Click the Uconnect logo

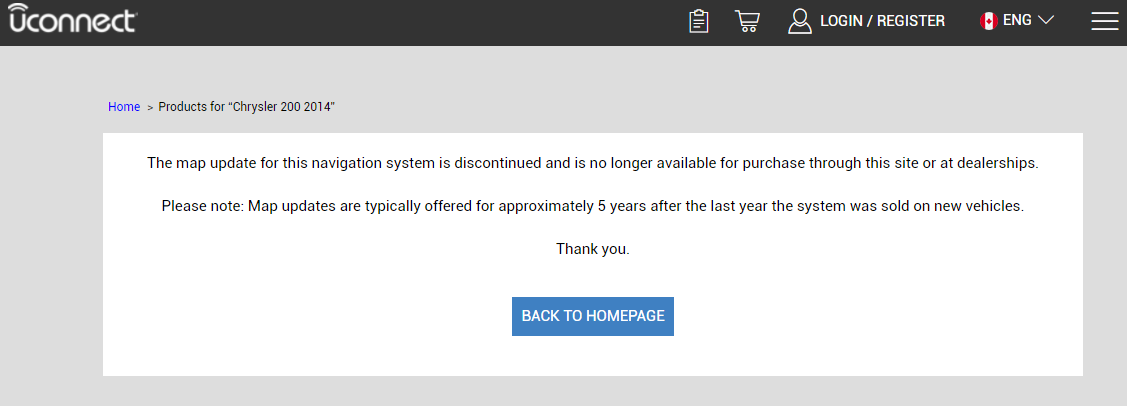(72, 18)
